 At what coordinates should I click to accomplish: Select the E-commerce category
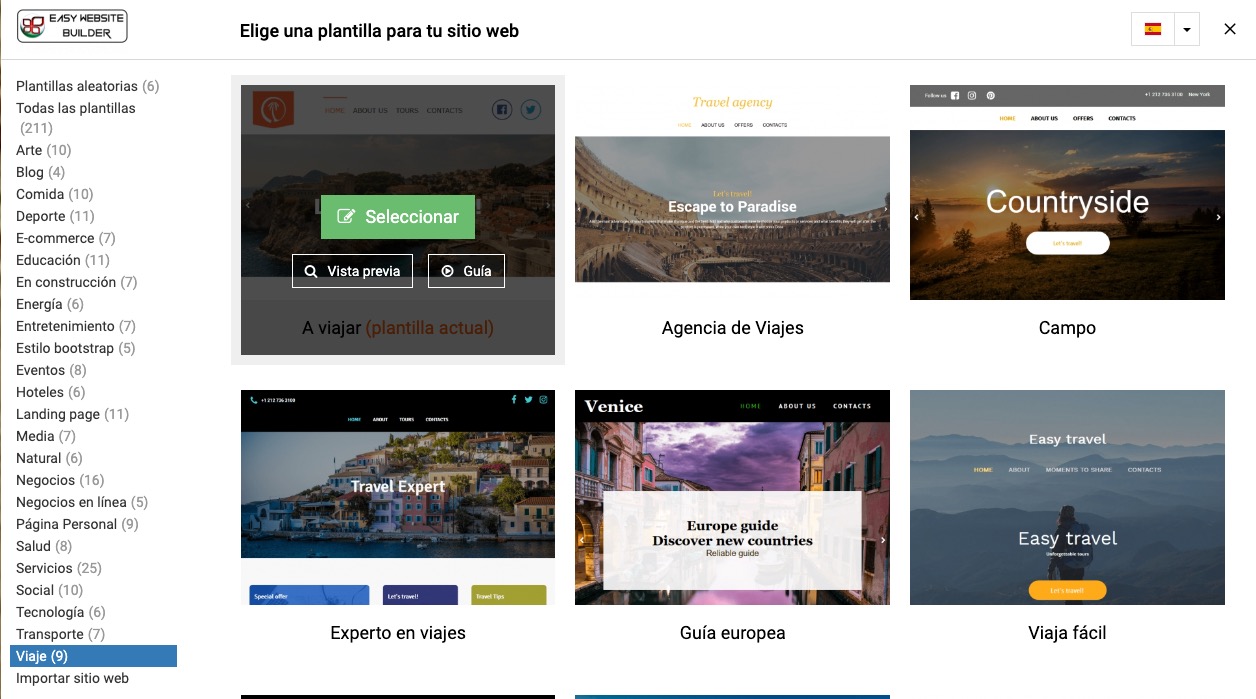[66, 238]
